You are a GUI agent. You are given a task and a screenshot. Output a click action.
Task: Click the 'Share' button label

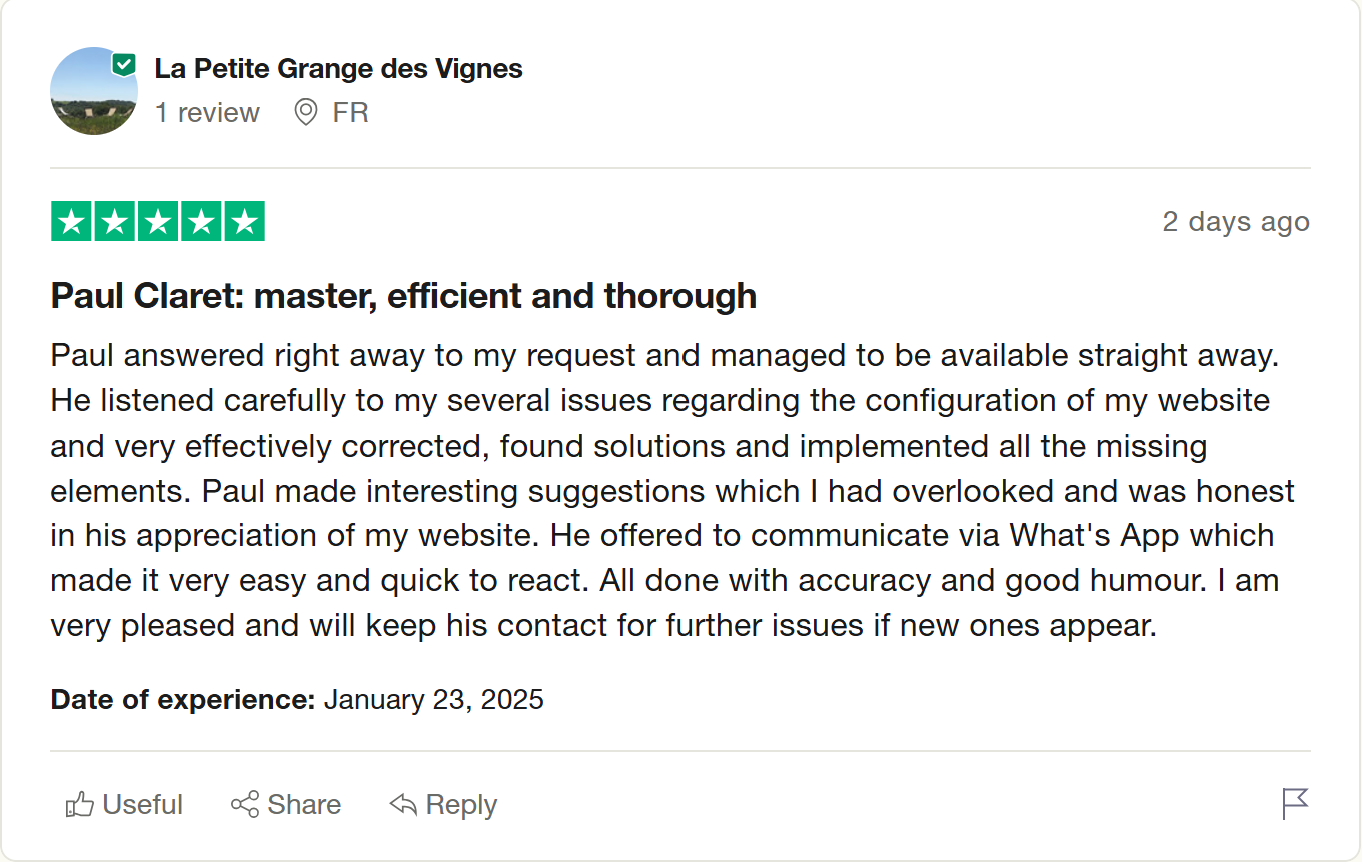click(303, 804)
